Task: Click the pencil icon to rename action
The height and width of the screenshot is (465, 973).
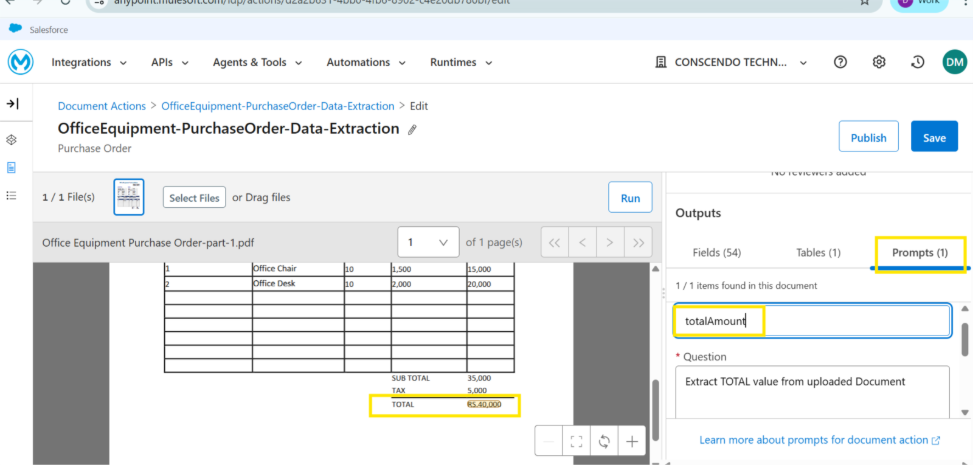Action: tap(412, 130)
